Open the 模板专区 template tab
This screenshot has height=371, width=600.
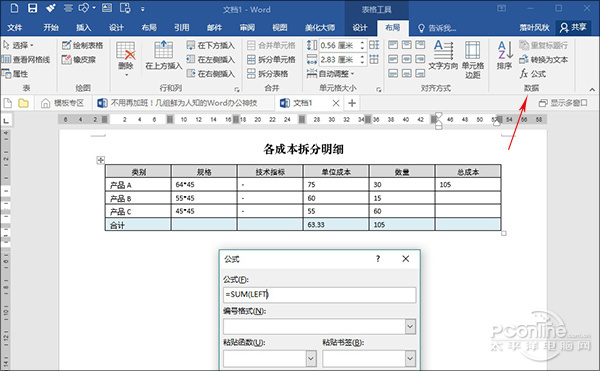click(63, 103)
